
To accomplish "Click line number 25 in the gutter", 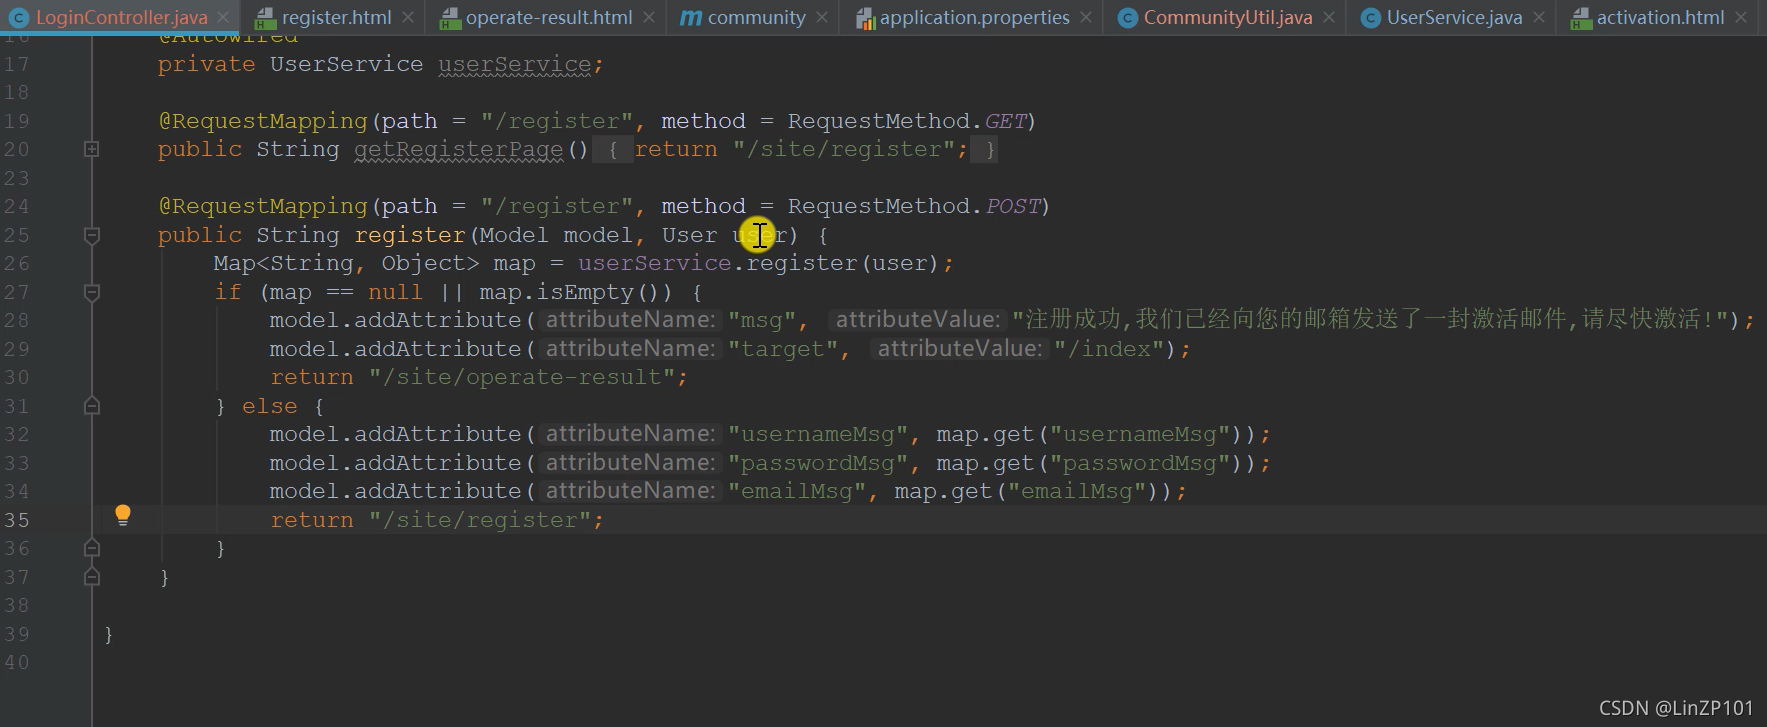I will (x=17, y=235).
